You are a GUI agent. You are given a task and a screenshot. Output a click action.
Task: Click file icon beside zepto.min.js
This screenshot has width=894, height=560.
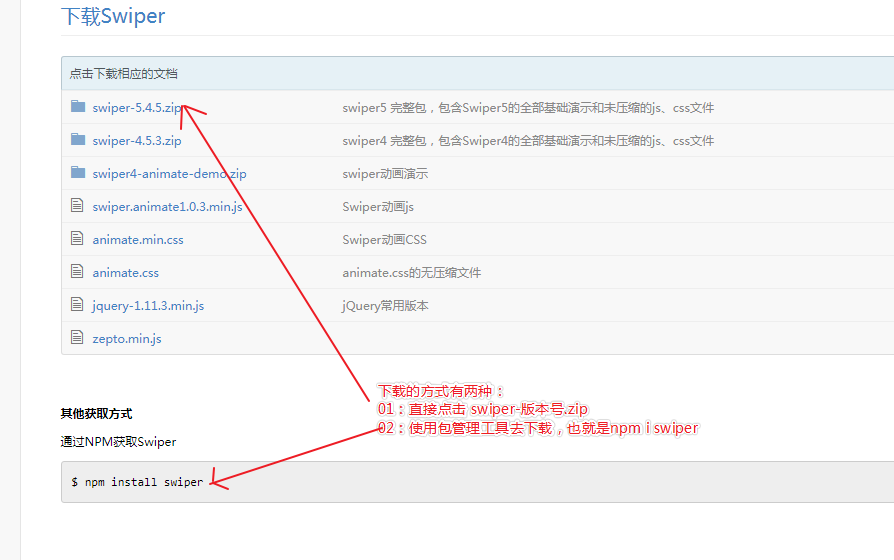(x=77, y=338)
